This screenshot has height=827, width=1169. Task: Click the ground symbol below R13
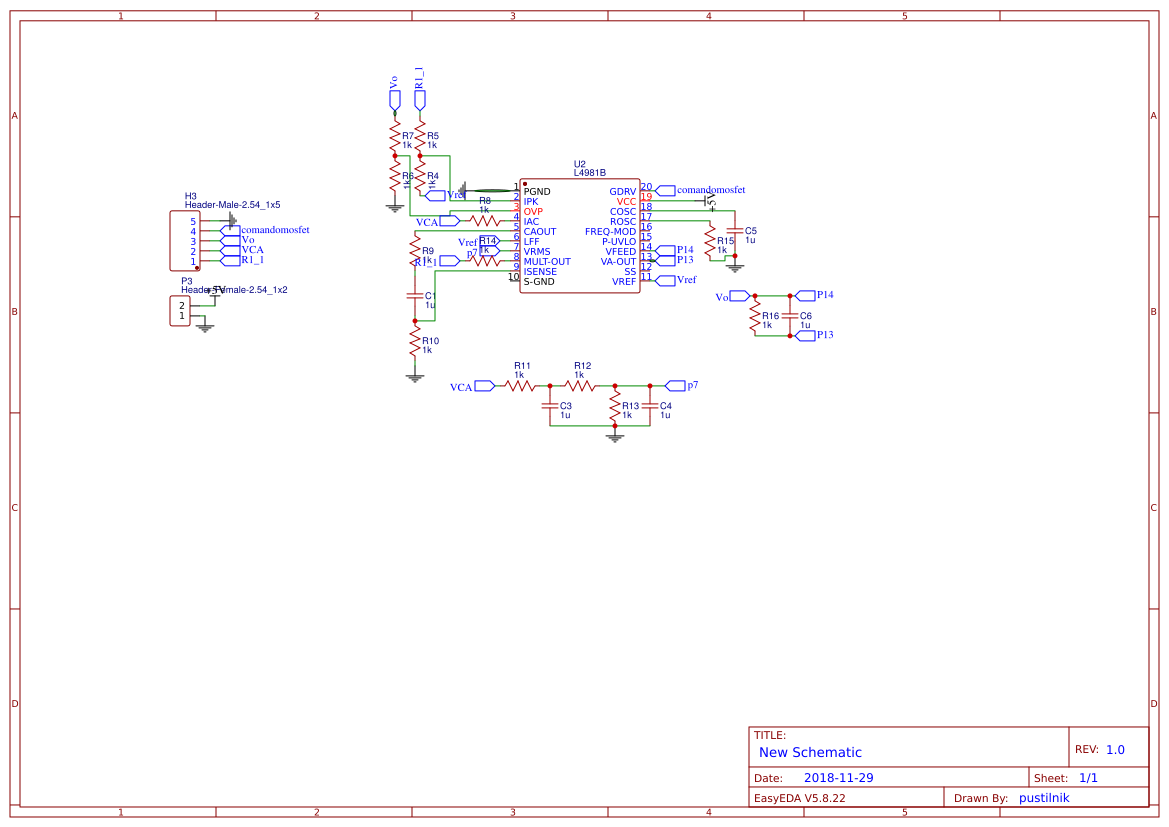(x=615, y=435)
